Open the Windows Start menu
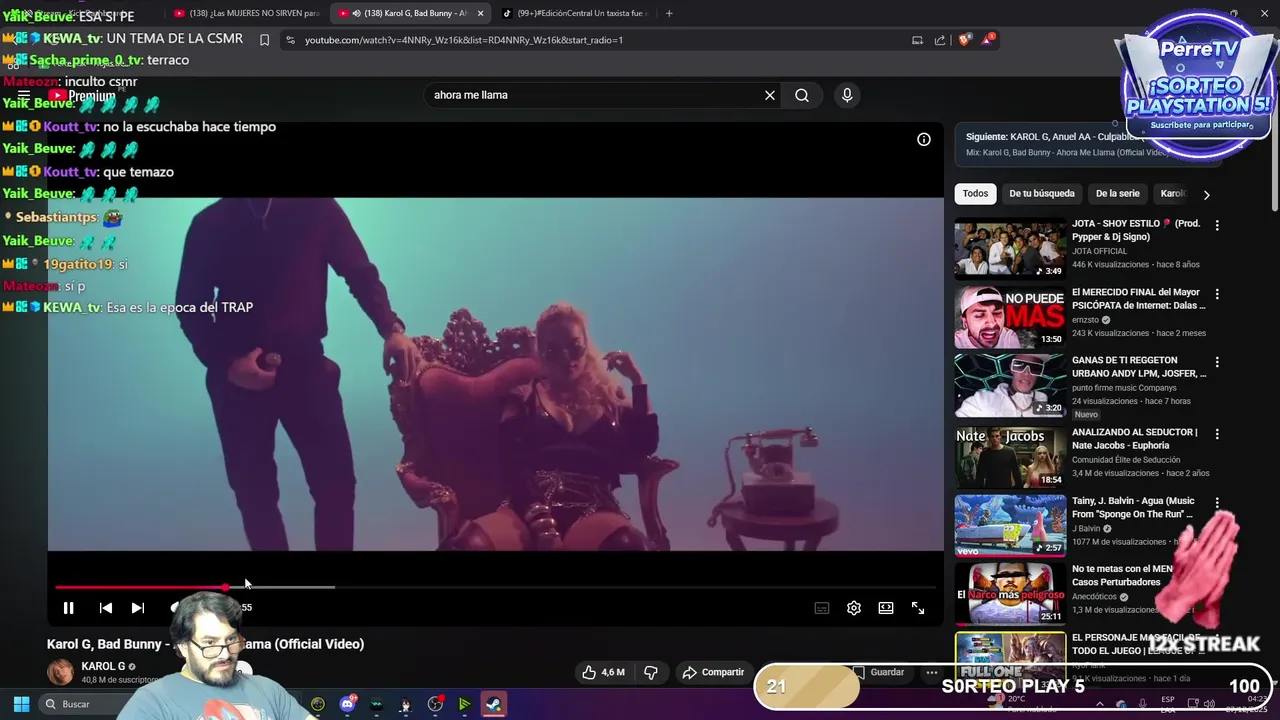 [21, 704]
